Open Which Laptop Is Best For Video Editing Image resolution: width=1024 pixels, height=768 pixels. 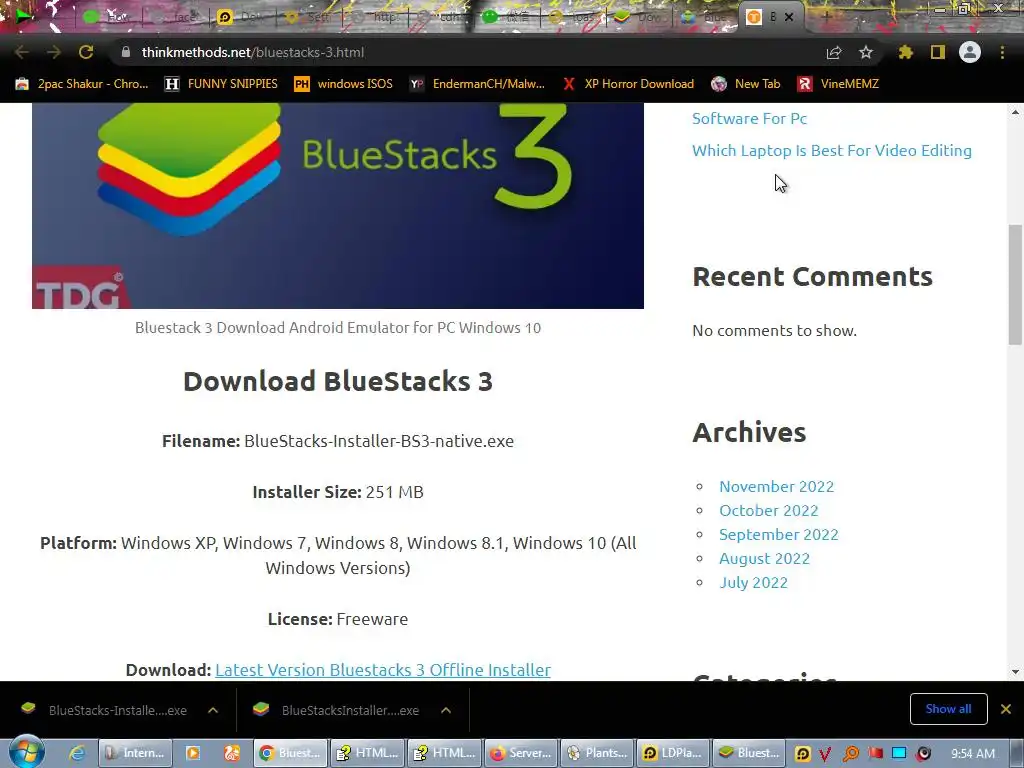(x=831, y=150)
